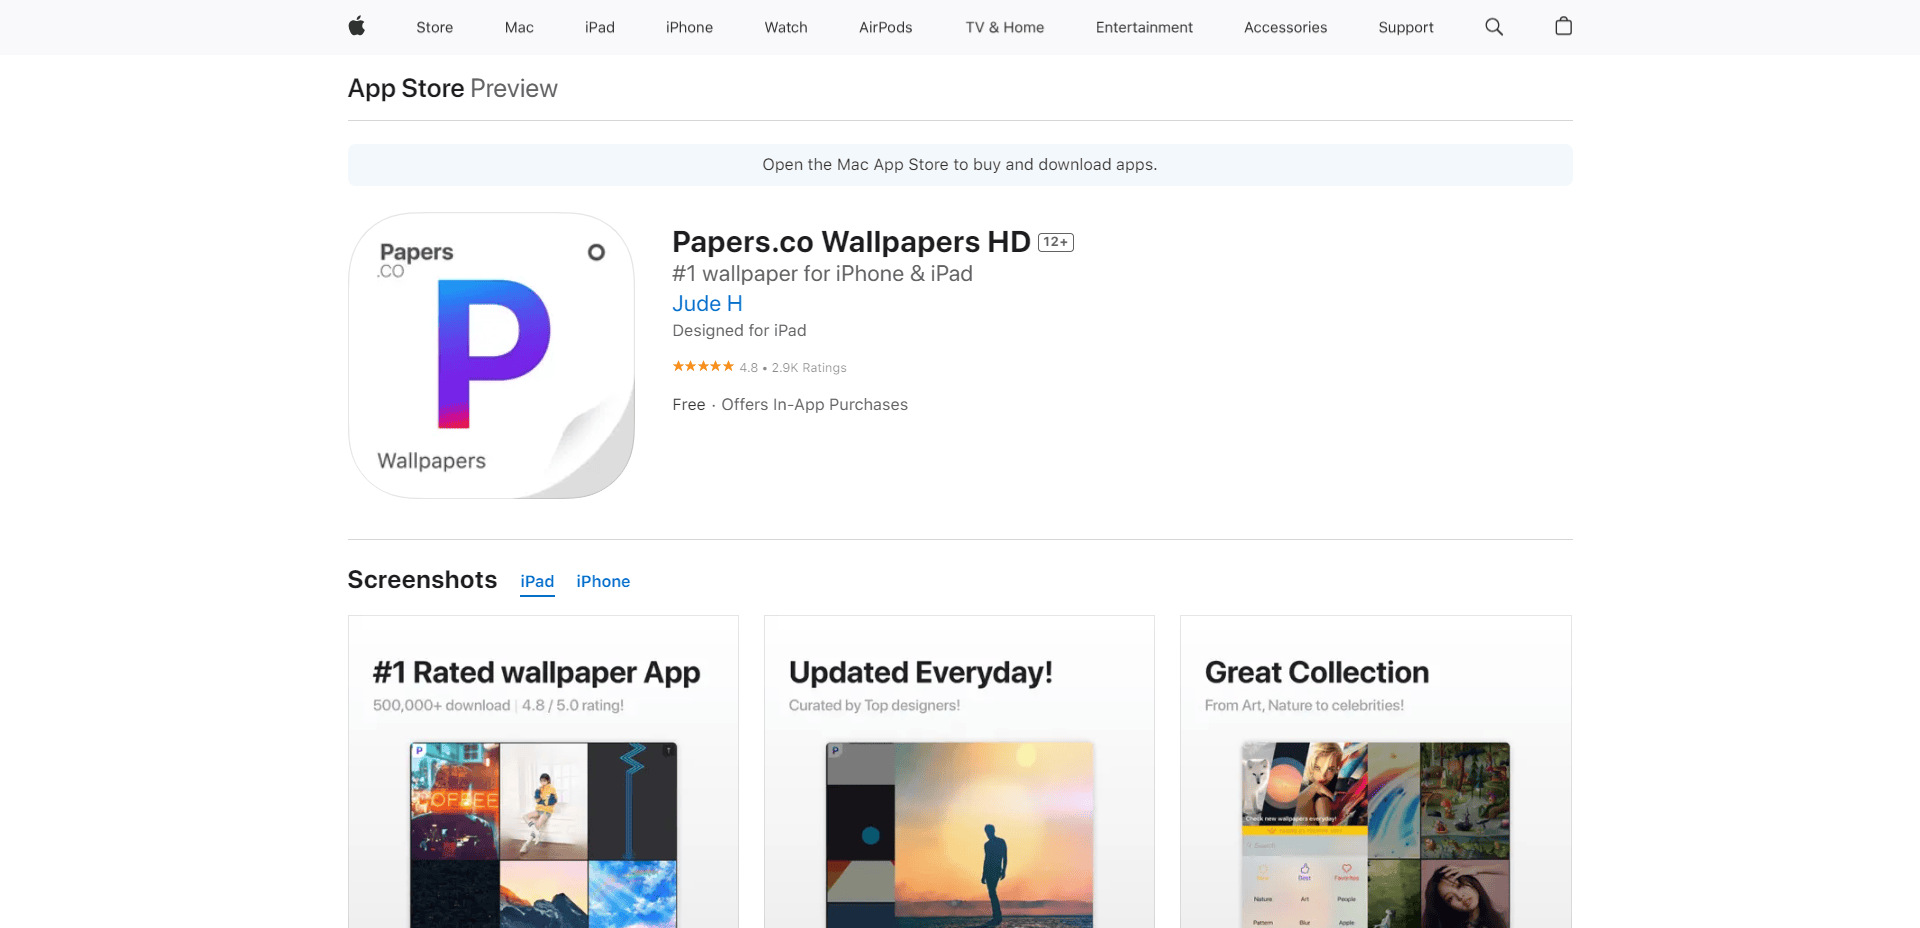Open the Mac menu item
The height and width of the screenshot is (928, 1920).
click(519, 27)
